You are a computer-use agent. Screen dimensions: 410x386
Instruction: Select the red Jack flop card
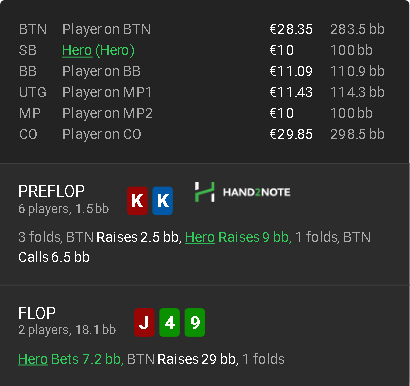coord(144,322)
